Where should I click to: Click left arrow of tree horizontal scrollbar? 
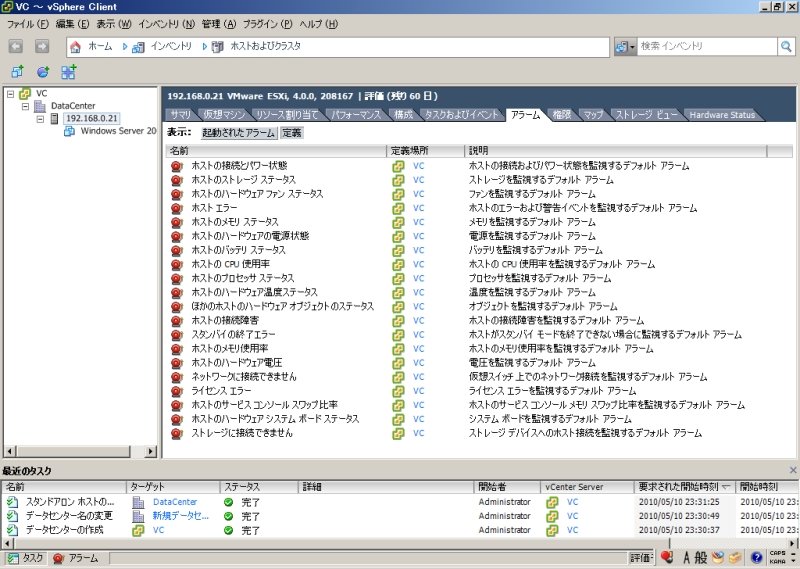click(x=9, y=452)
